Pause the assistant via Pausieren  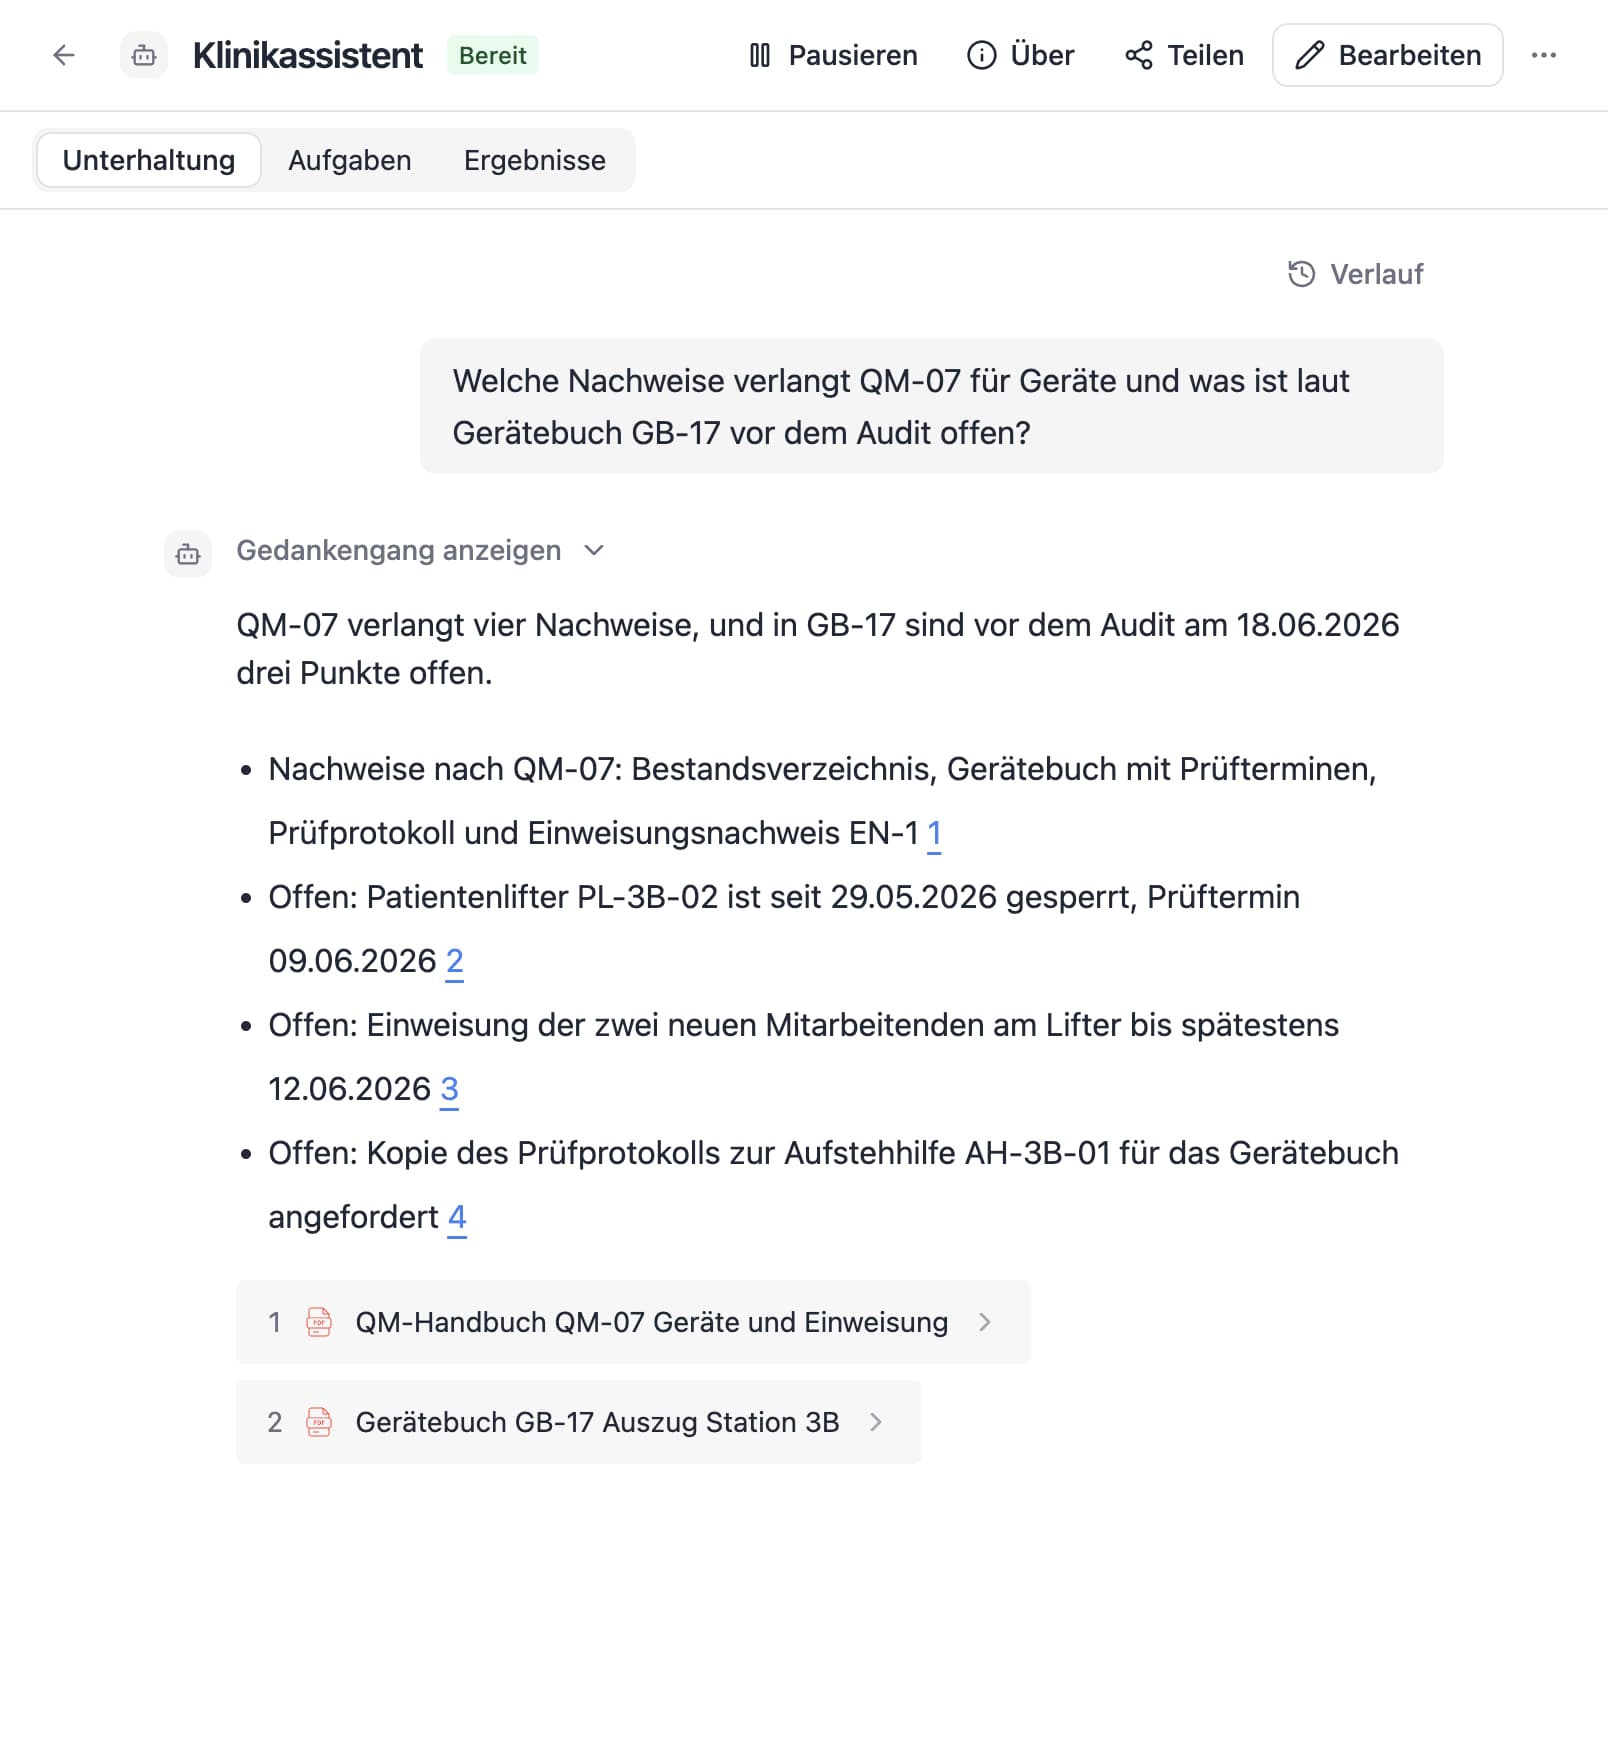tap(832, 55)
